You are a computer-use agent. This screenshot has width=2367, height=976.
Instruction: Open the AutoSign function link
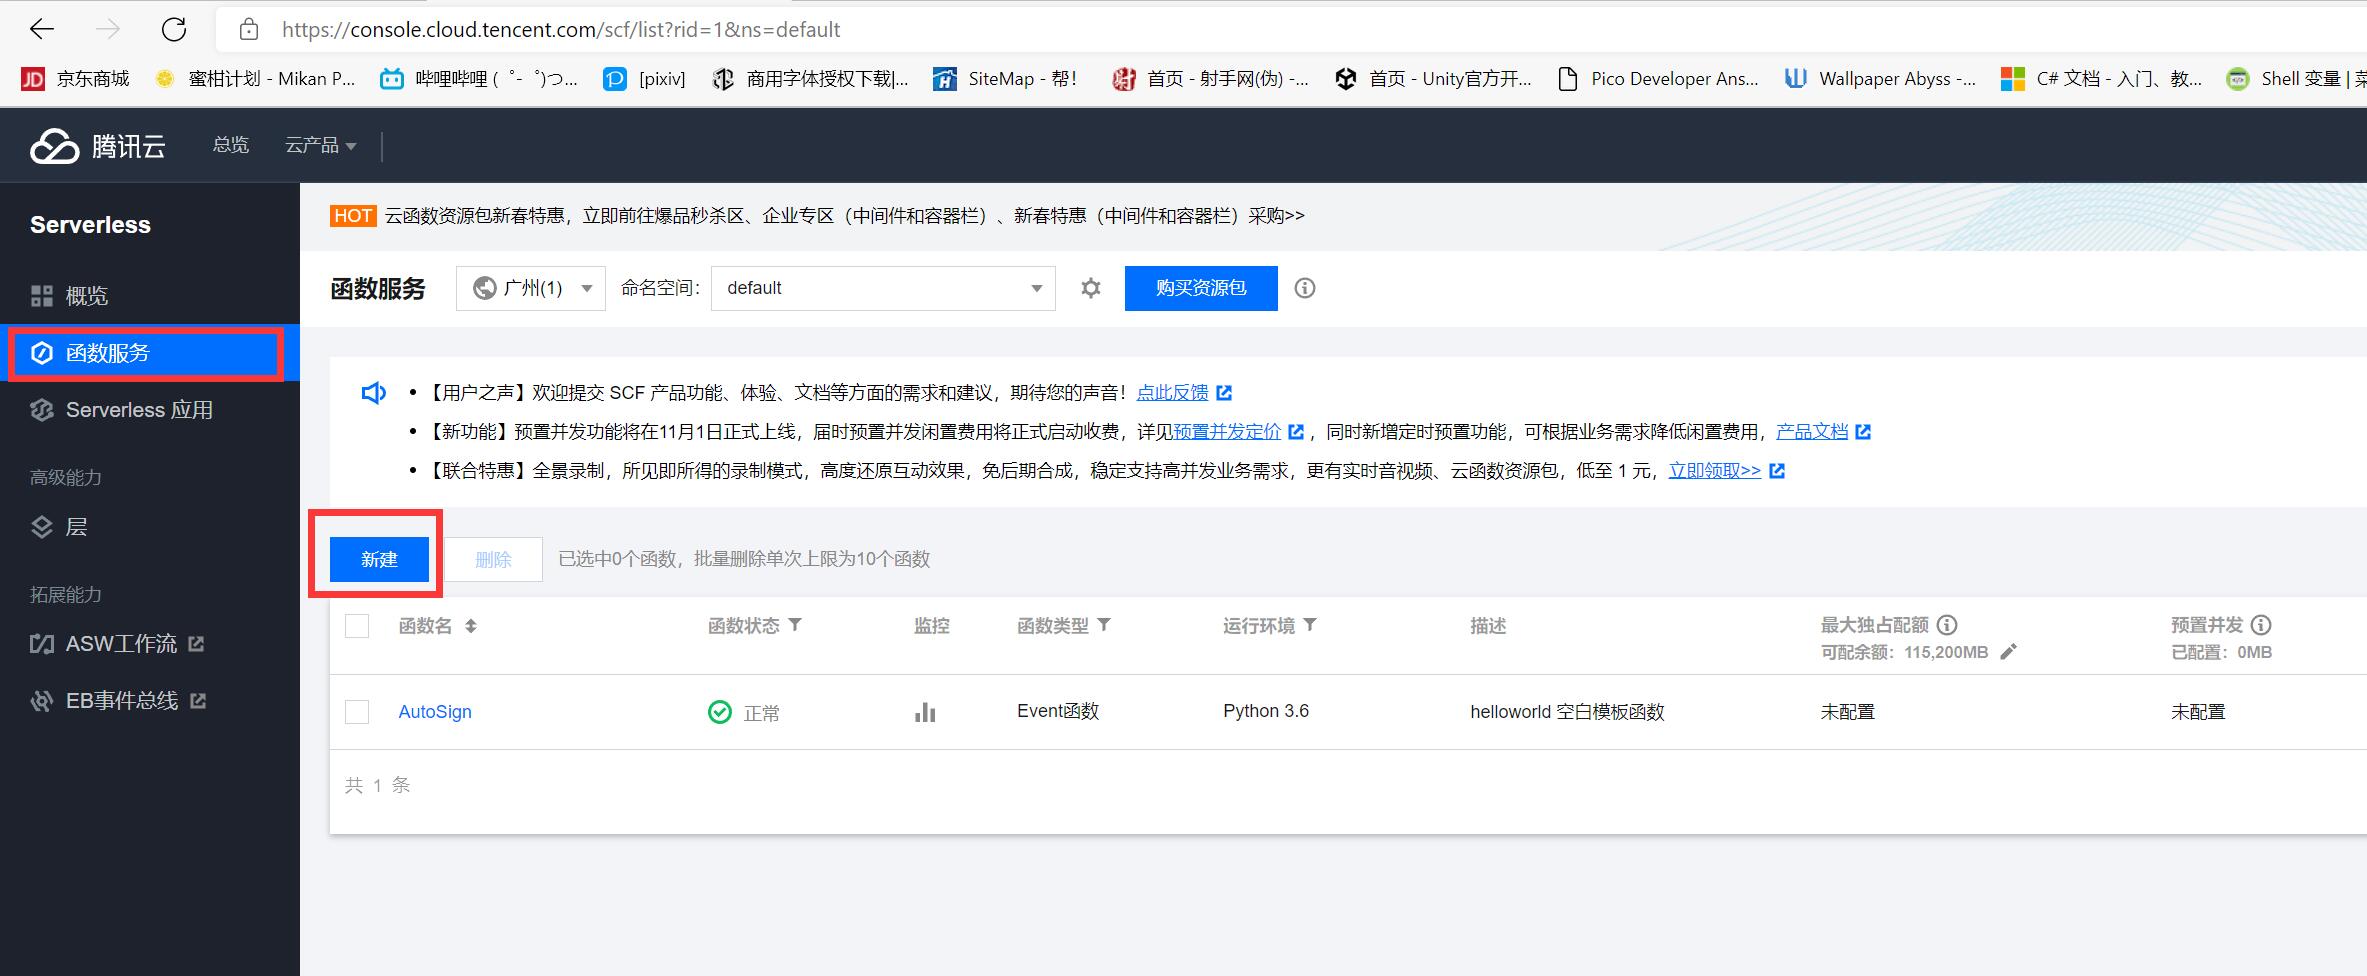tap(435, 712)
